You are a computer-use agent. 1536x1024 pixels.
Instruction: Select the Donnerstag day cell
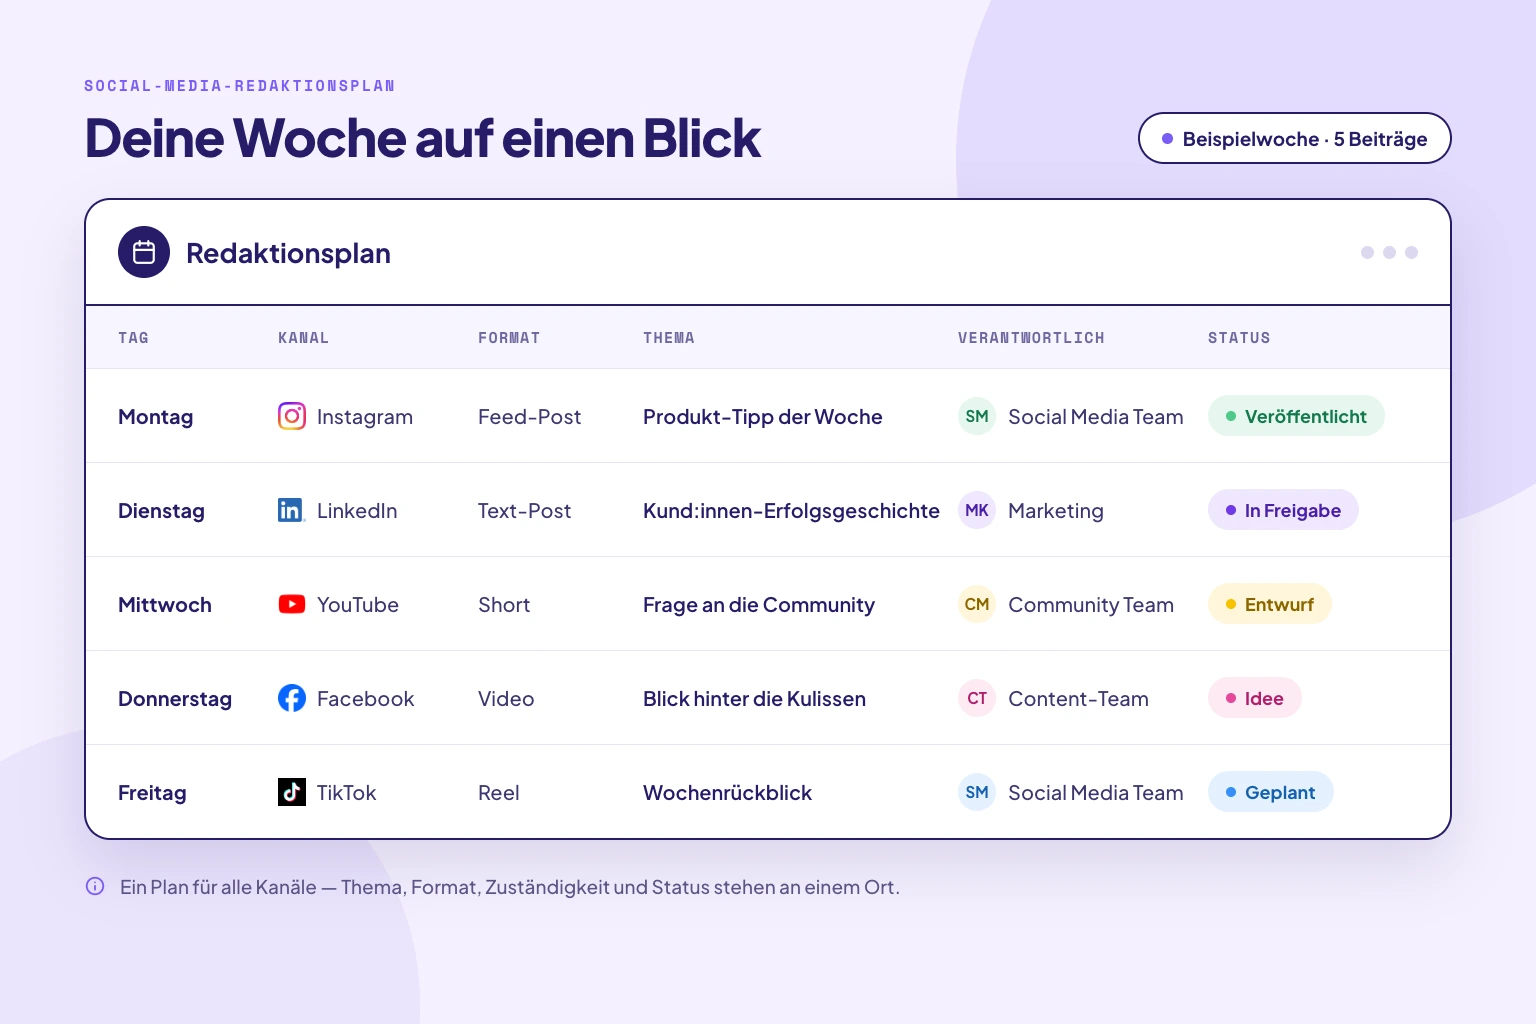coord(175,699)
